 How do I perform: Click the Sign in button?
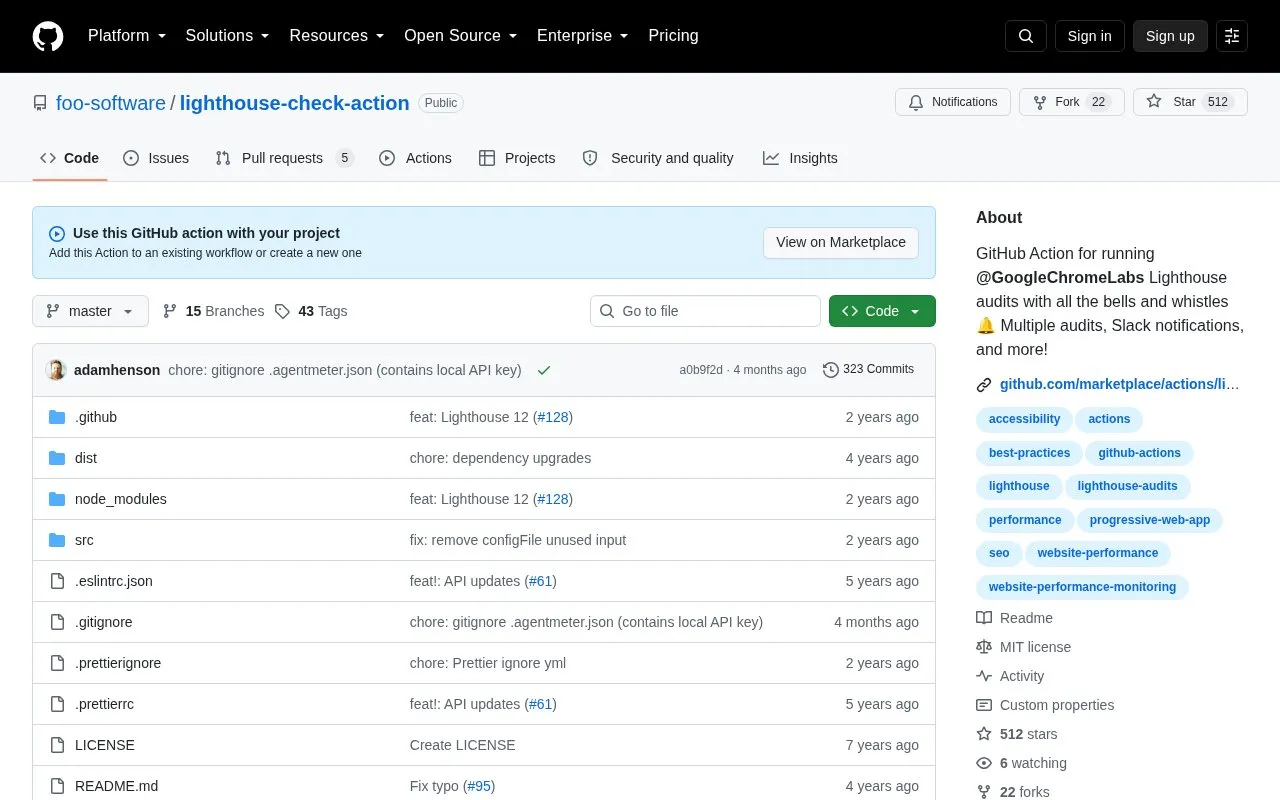(x=1089, y=36)
